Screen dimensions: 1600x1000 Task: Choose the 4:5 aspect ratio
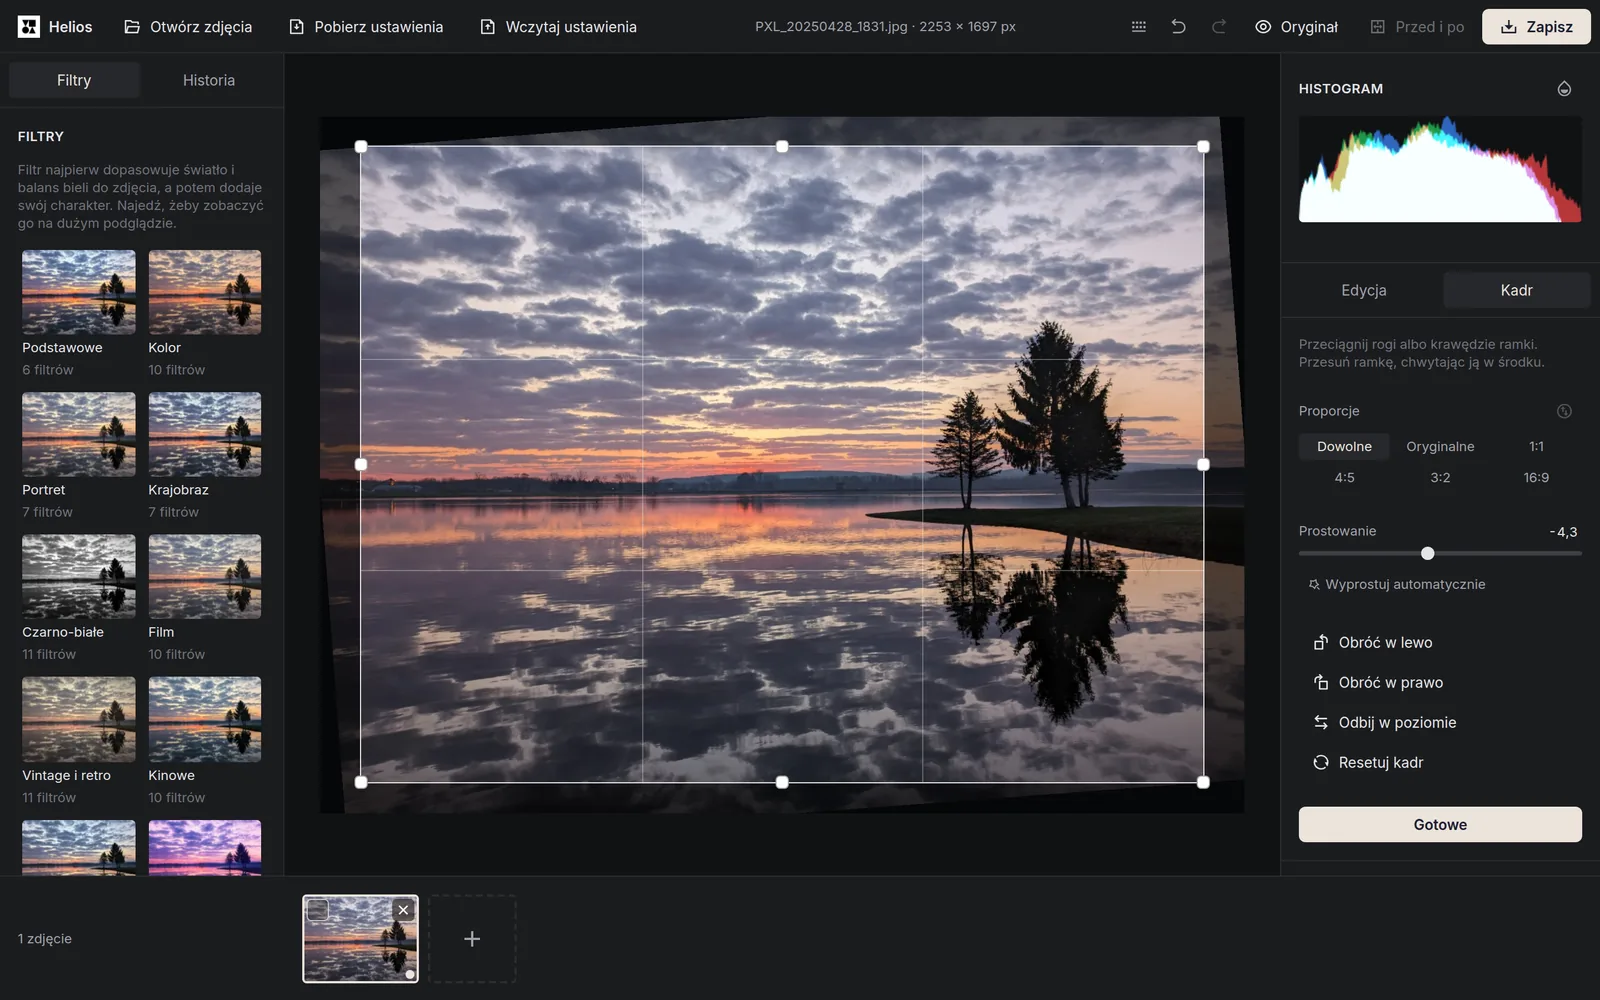coord(1344,478)
